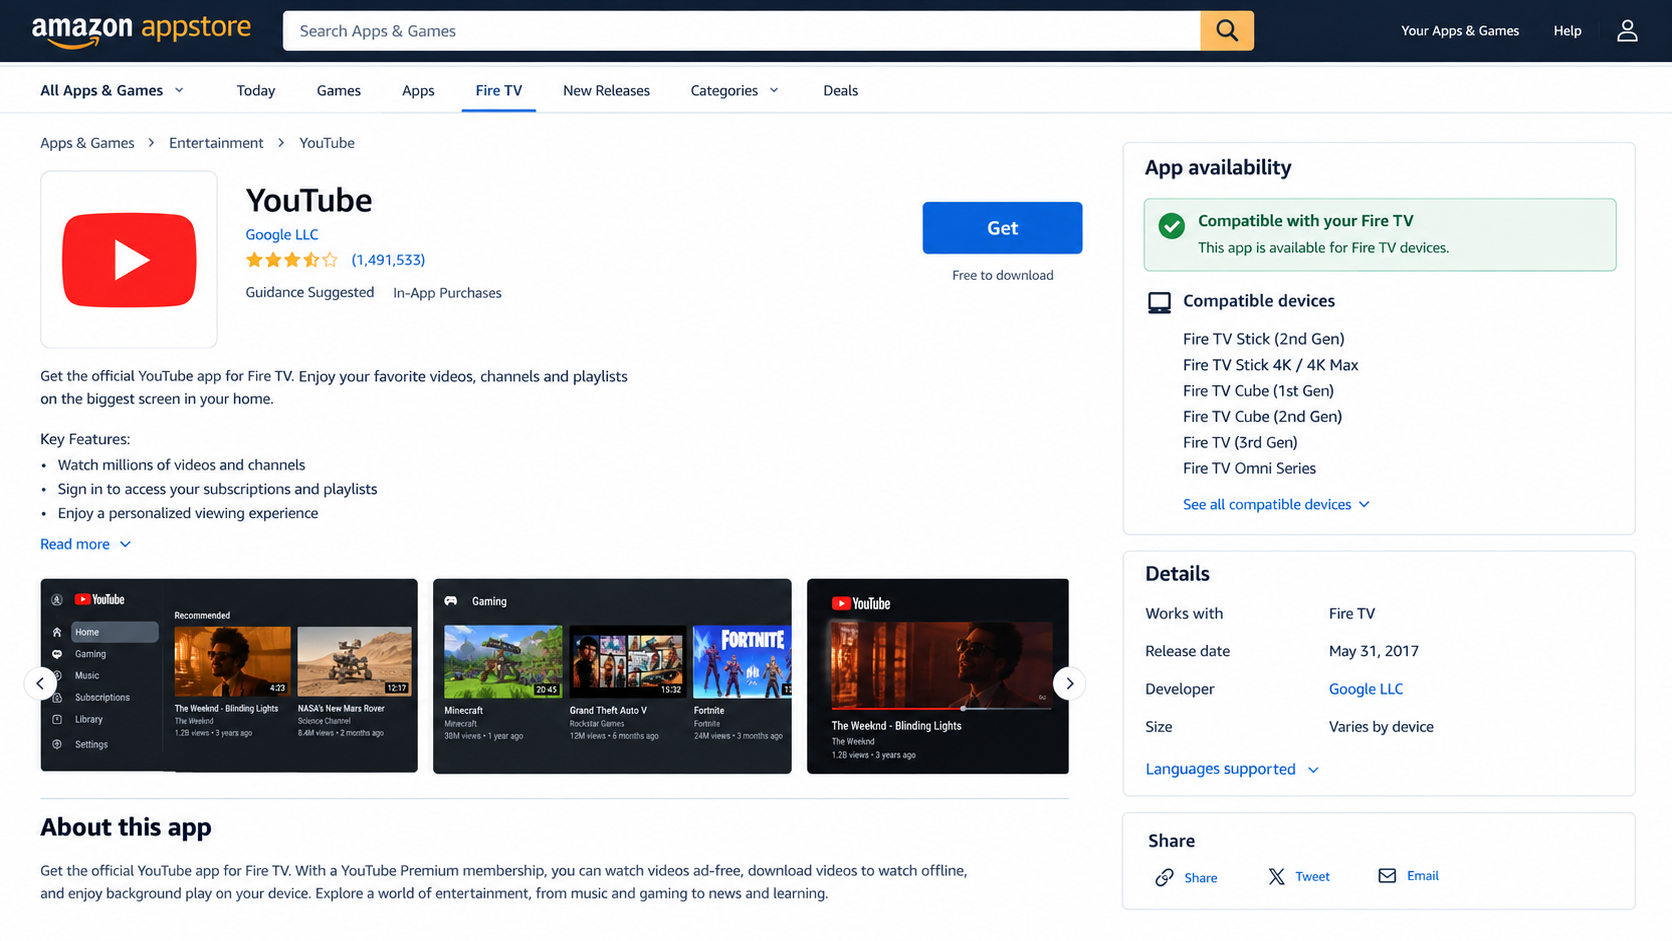This screenshot has width=1672, height=941.
Task: Switch to the Today tab
Action: [x=256, y=90]
